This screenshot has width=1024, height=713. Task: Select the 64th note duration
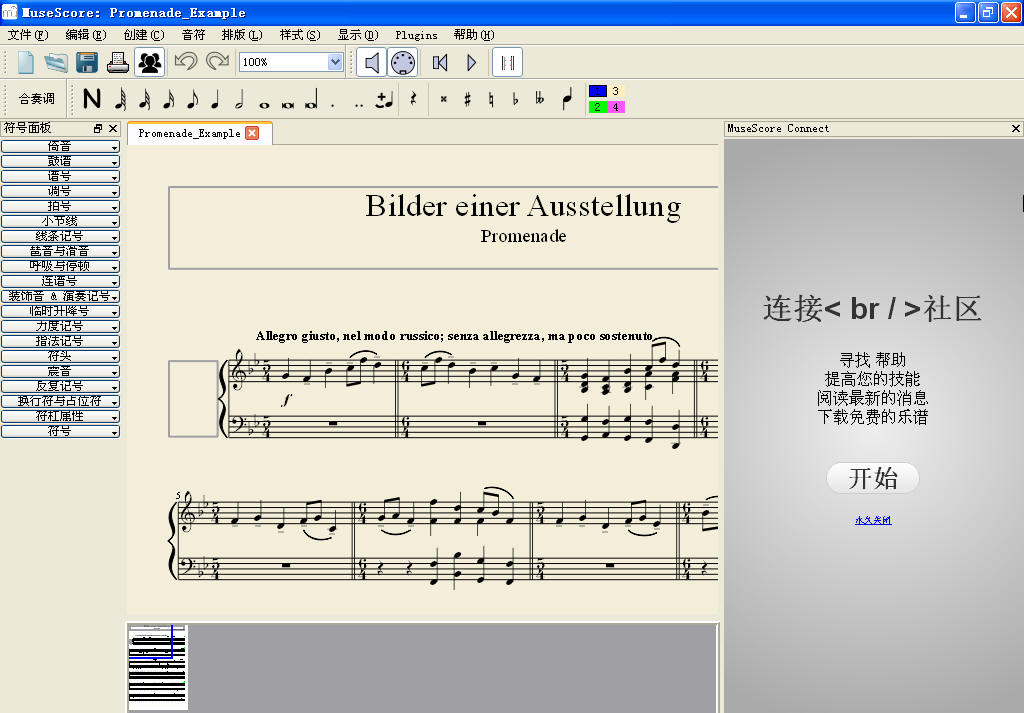(x=120, y=99)
